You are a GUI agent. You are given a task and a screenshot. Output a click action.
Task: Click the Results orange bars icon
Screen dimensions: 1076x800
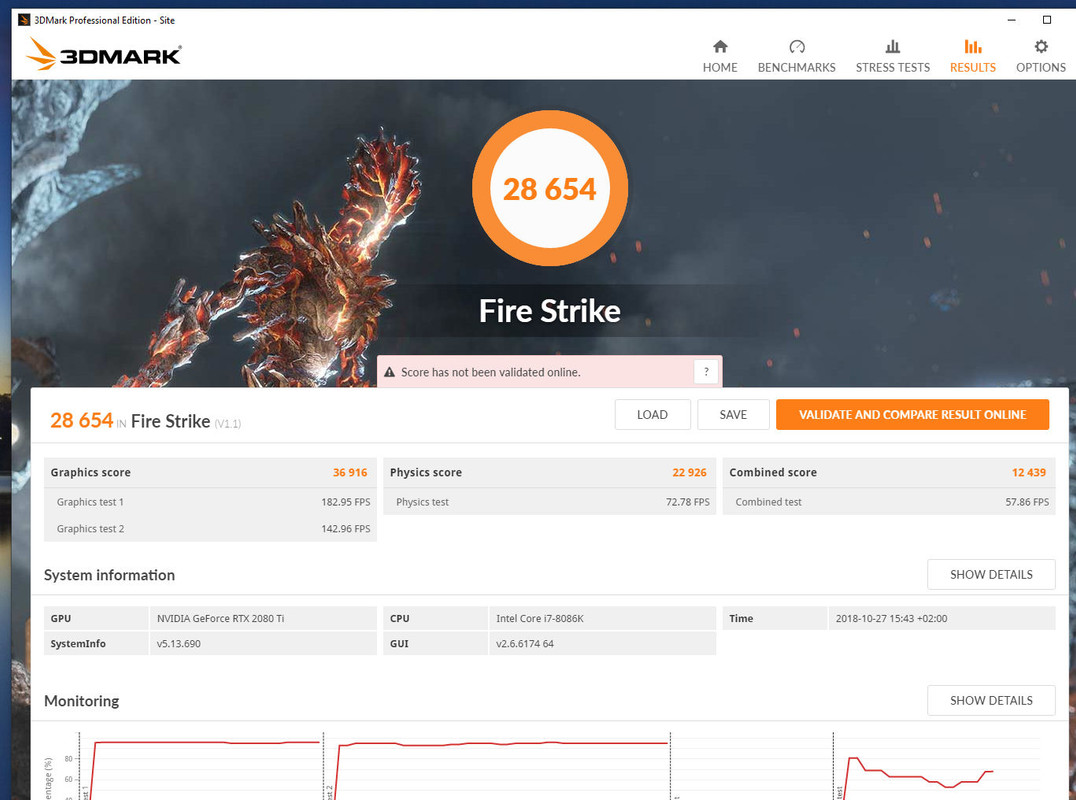pos(972,47)
